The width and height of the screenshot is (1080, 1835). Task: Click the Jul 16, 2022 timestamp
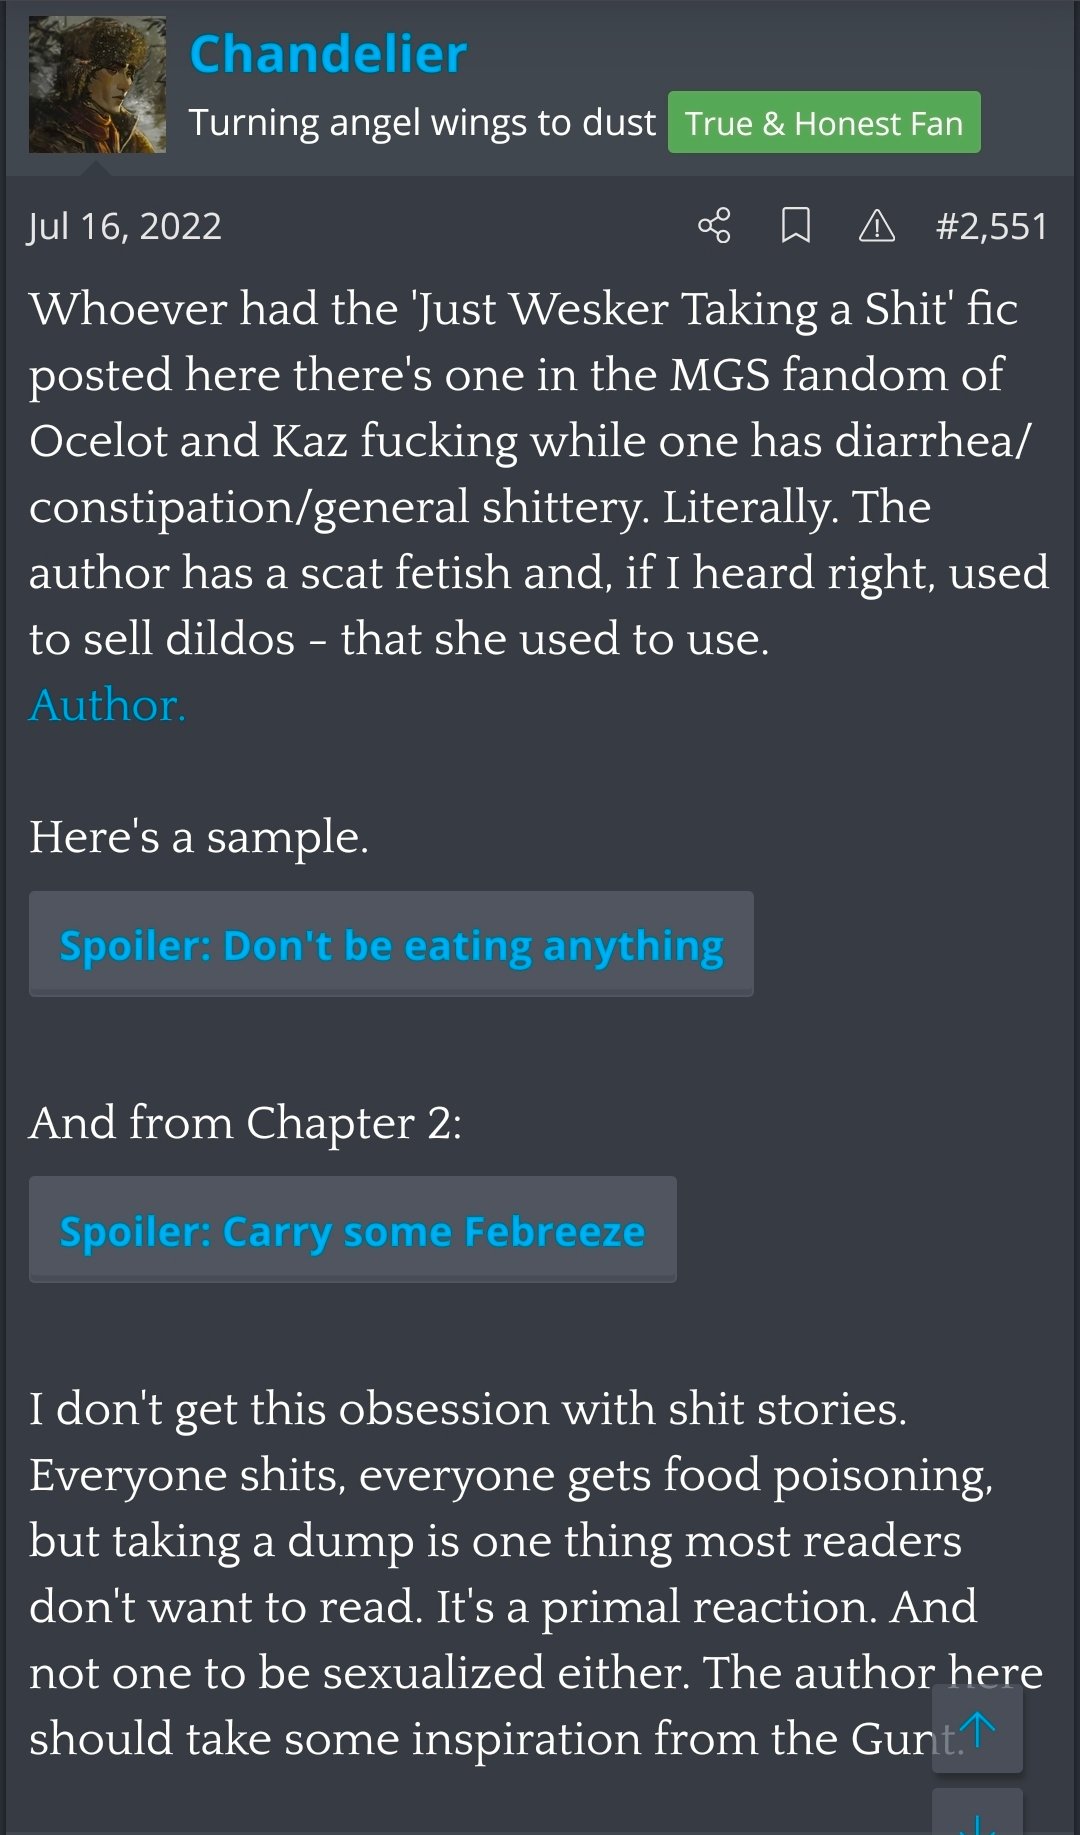click(125, 227)
